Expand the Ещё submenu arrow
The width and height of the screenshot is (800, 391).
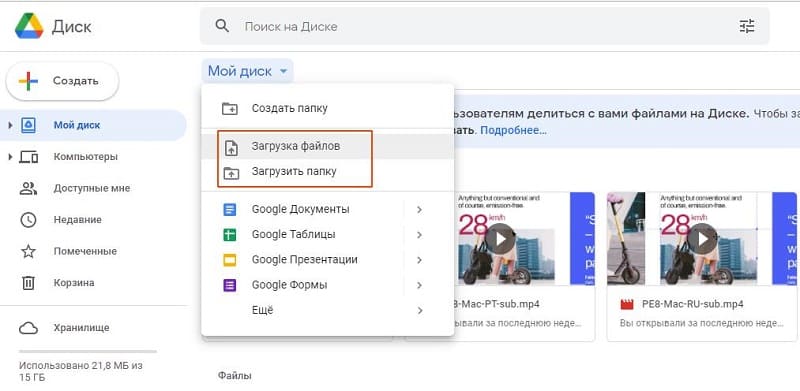coord(419,310)
